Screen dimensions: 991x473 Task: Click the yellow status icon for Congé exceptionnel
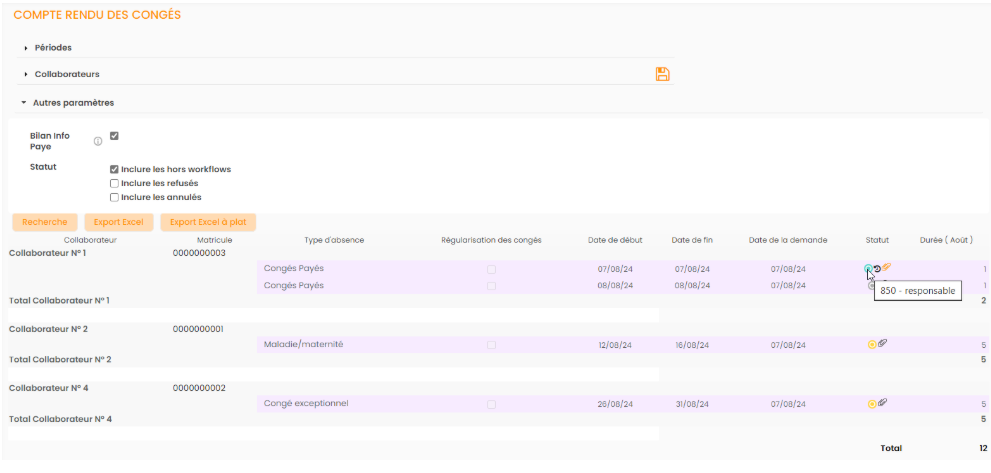(872, 403)
